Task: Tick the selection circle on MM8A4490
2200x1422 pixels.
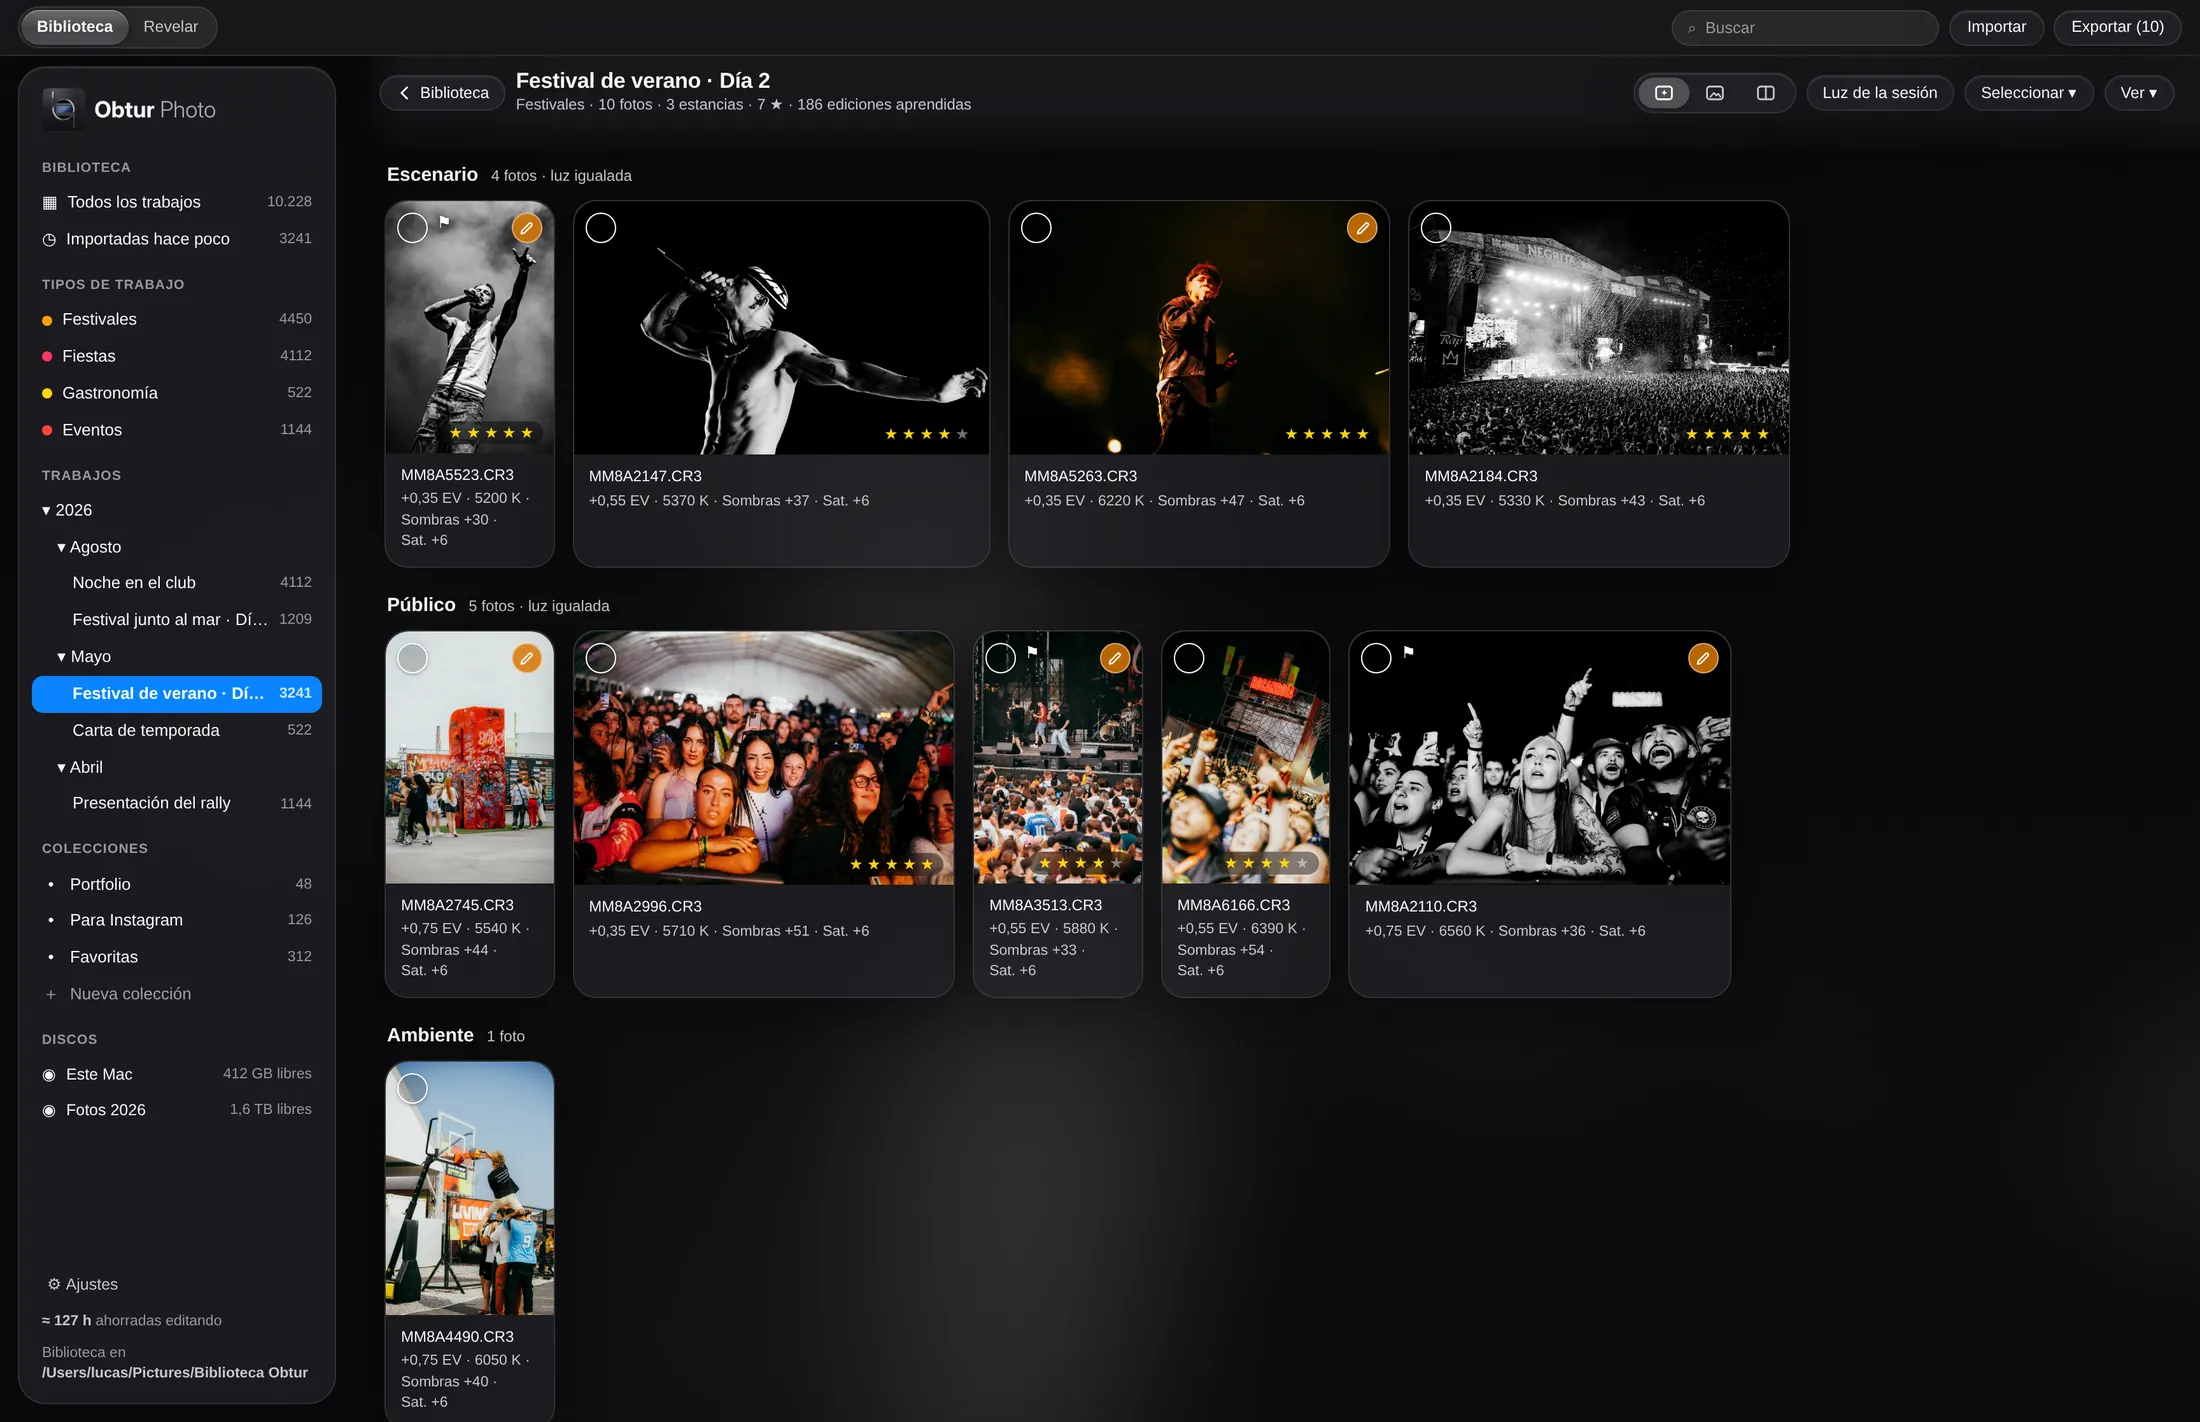Action: [x=412, y=1088]
